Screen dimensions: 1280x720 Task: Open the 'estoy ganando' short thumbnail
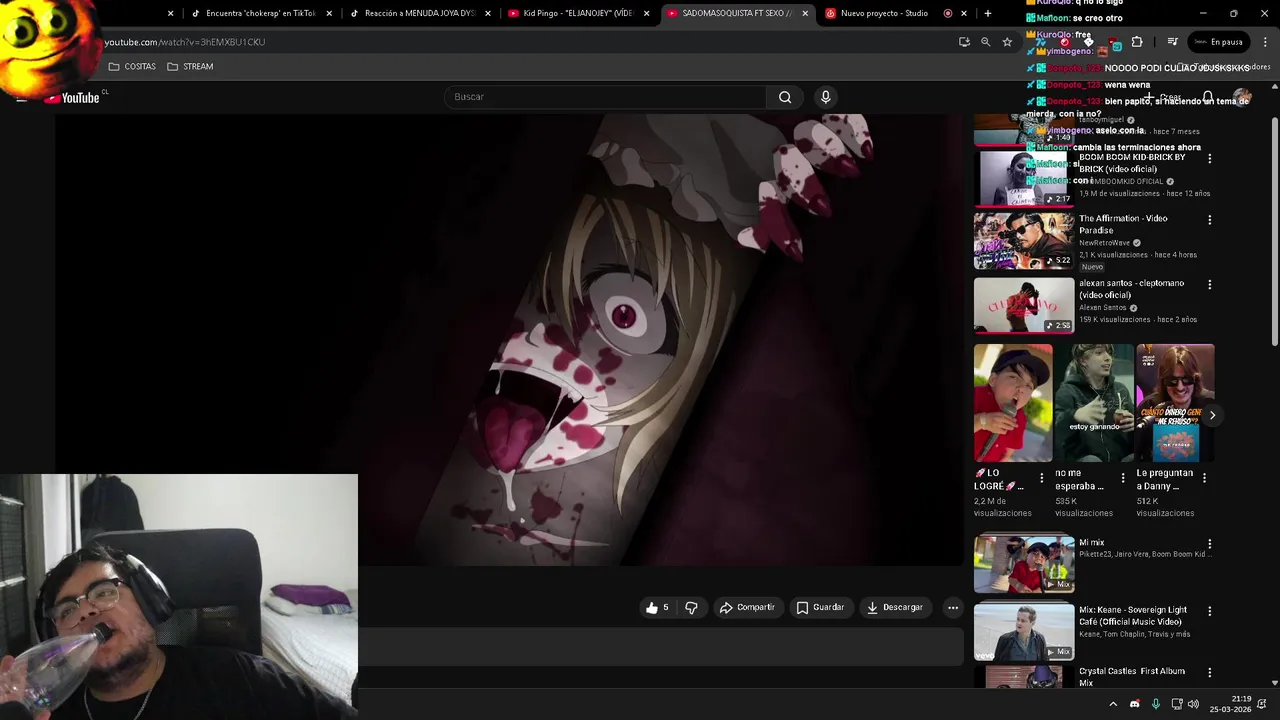coord(1094,403)
